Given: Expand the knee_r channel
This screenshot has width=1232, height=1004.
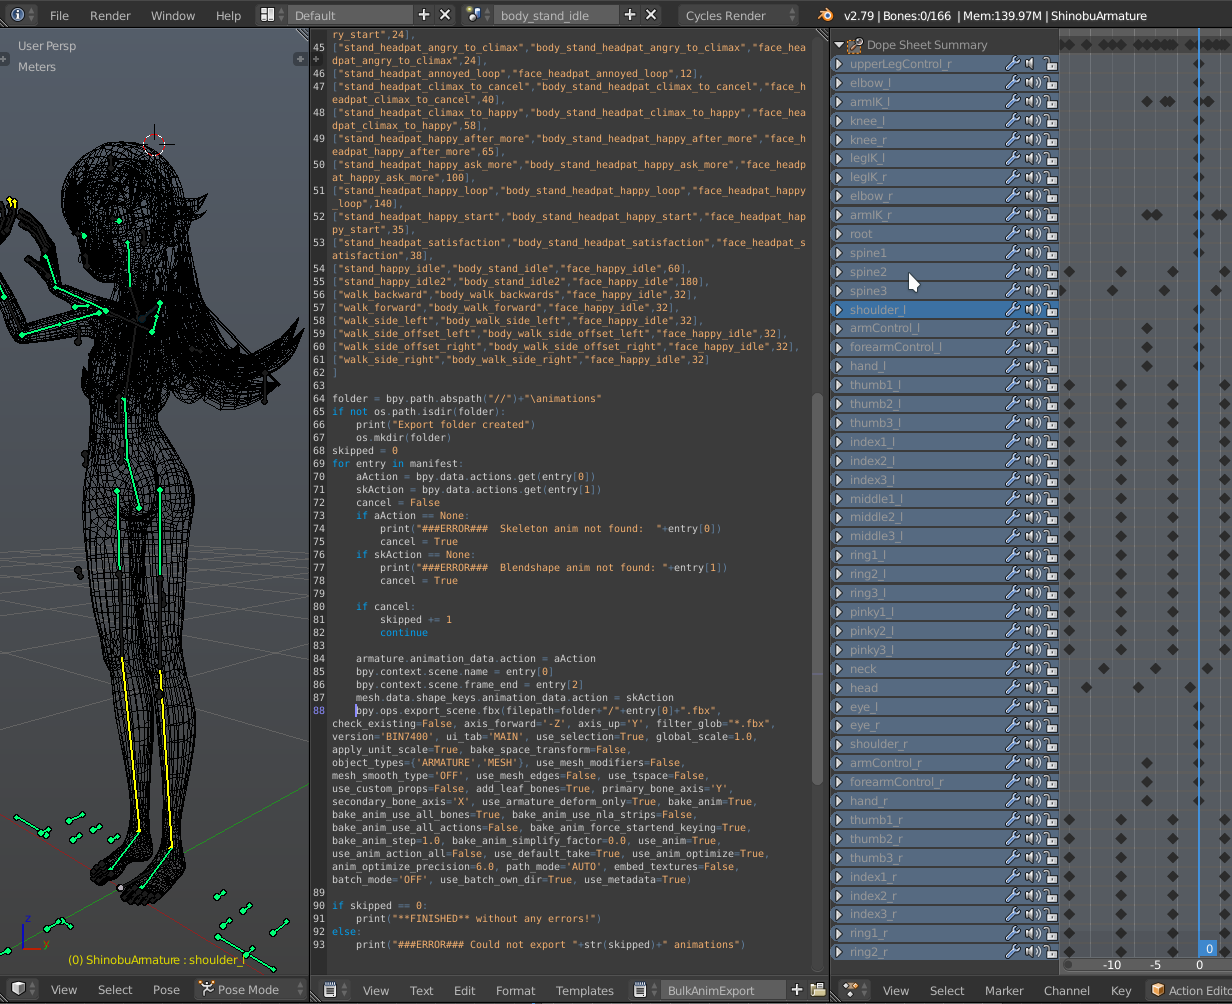Looking at the screenshot, I should [839, 140].
